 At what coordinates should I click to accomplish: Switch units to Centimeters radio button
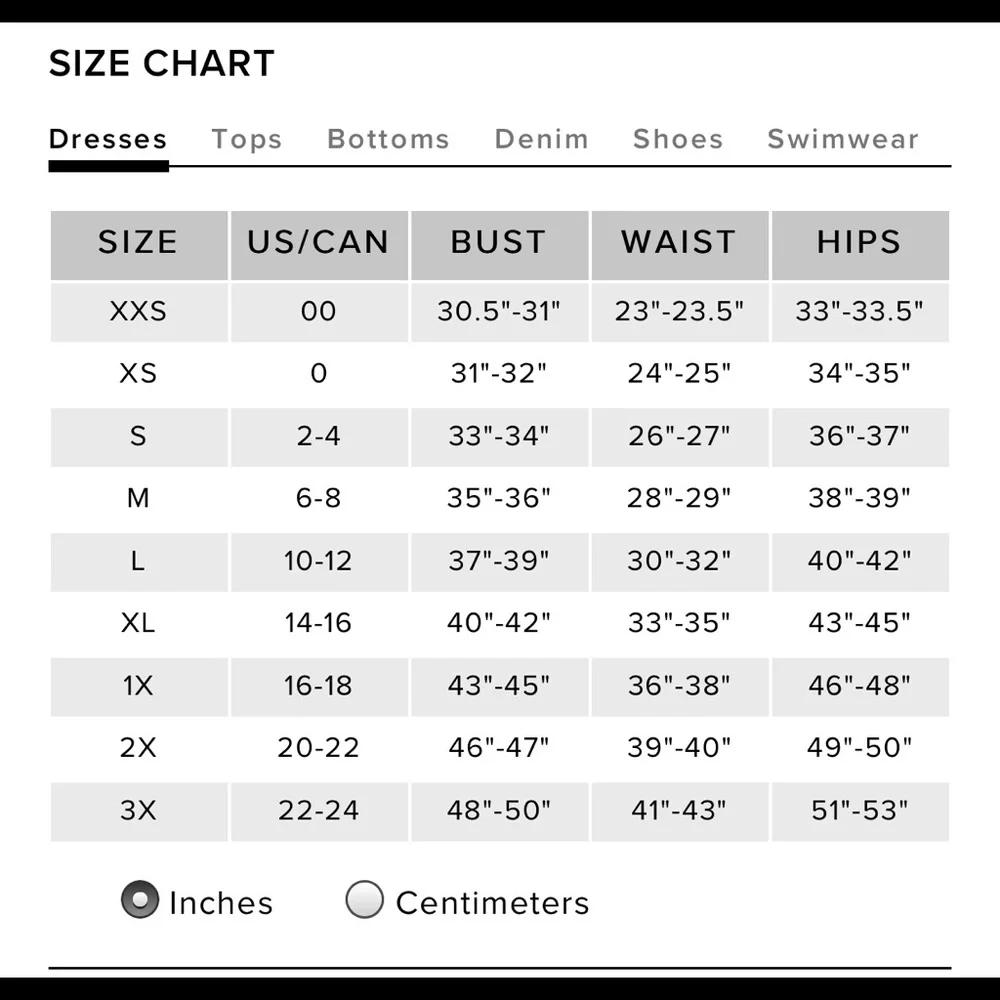[x=364, y=900]
